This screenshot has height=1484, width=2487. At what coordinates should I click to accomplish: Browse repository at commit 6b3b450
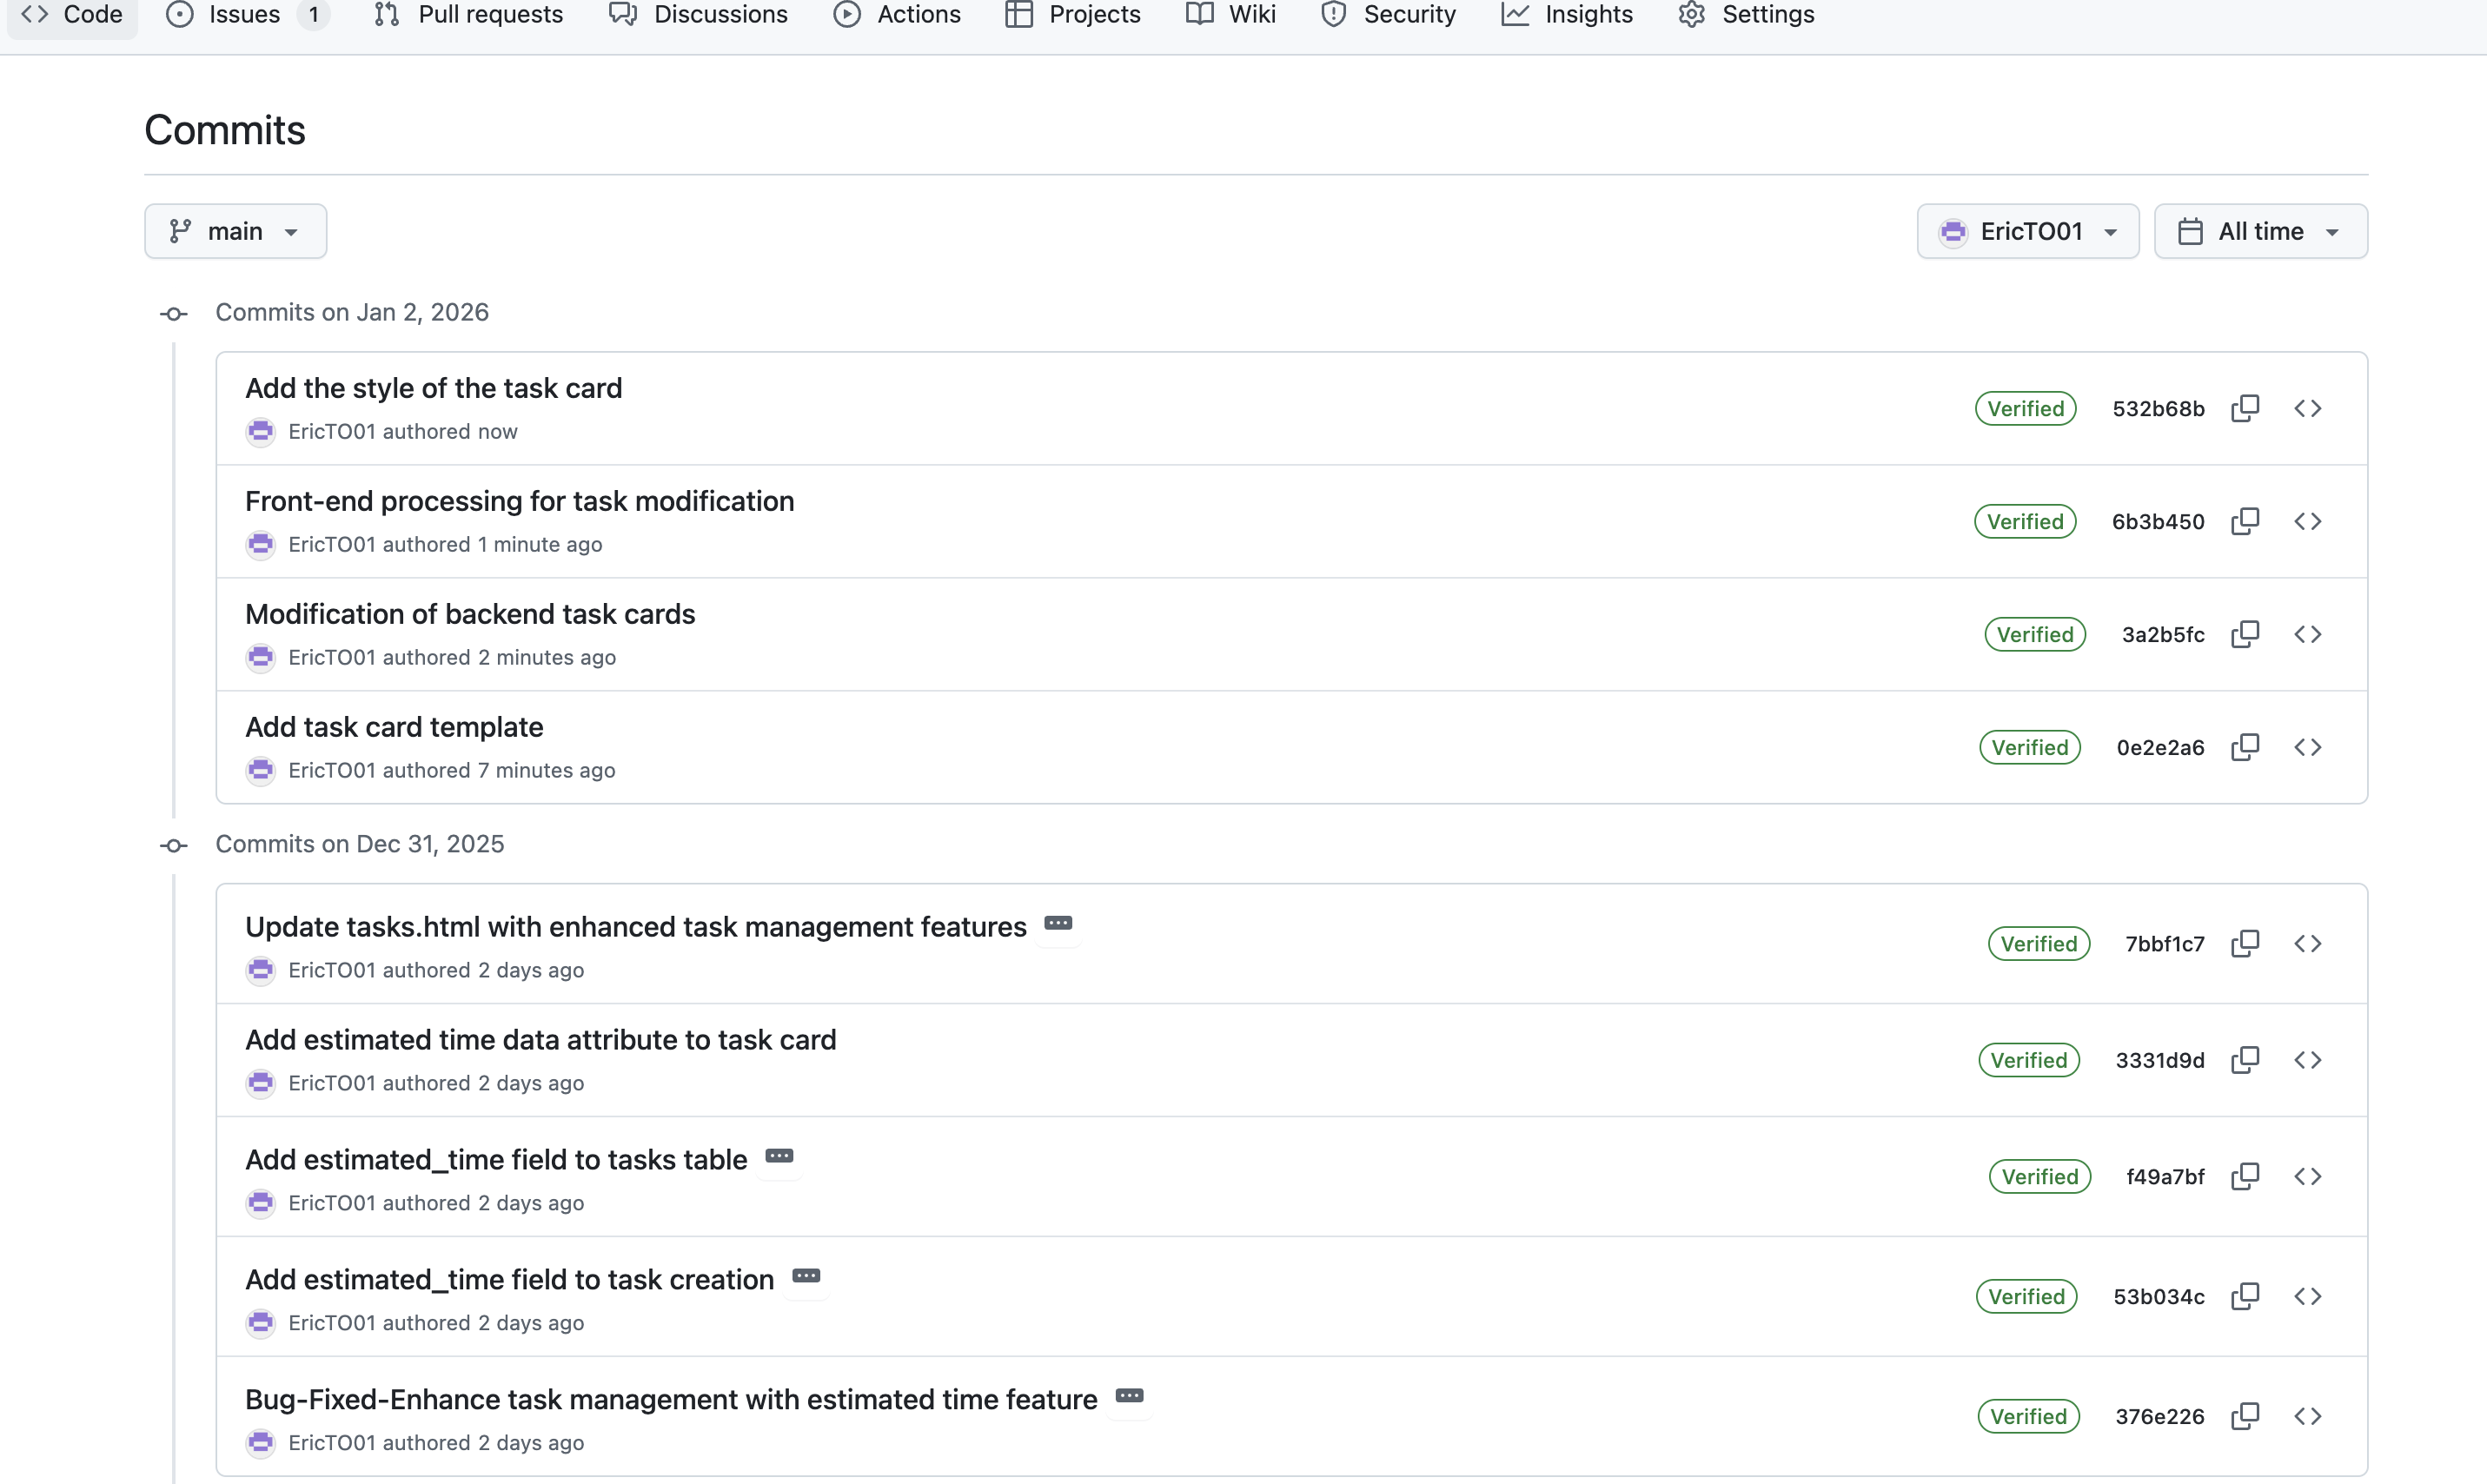(x=2309, y=521)
